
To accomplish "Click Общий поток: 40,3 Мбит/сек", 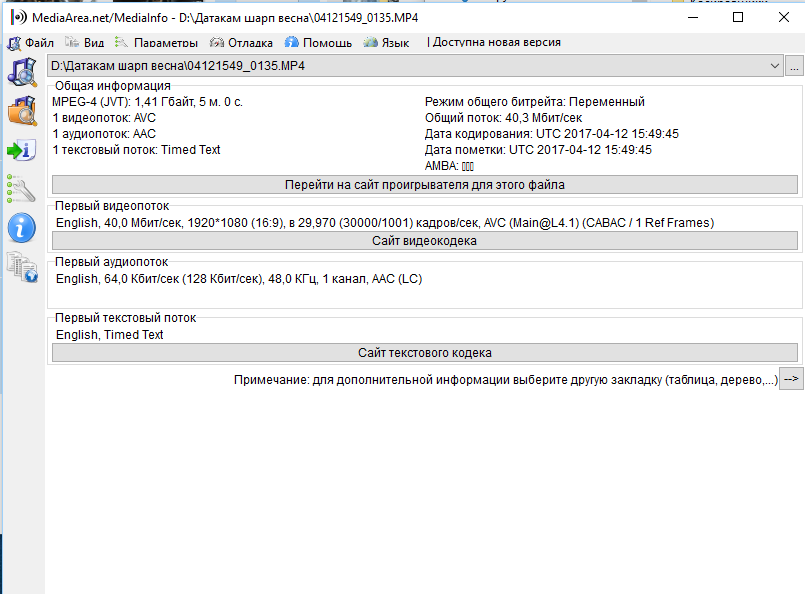I will 503,118.
